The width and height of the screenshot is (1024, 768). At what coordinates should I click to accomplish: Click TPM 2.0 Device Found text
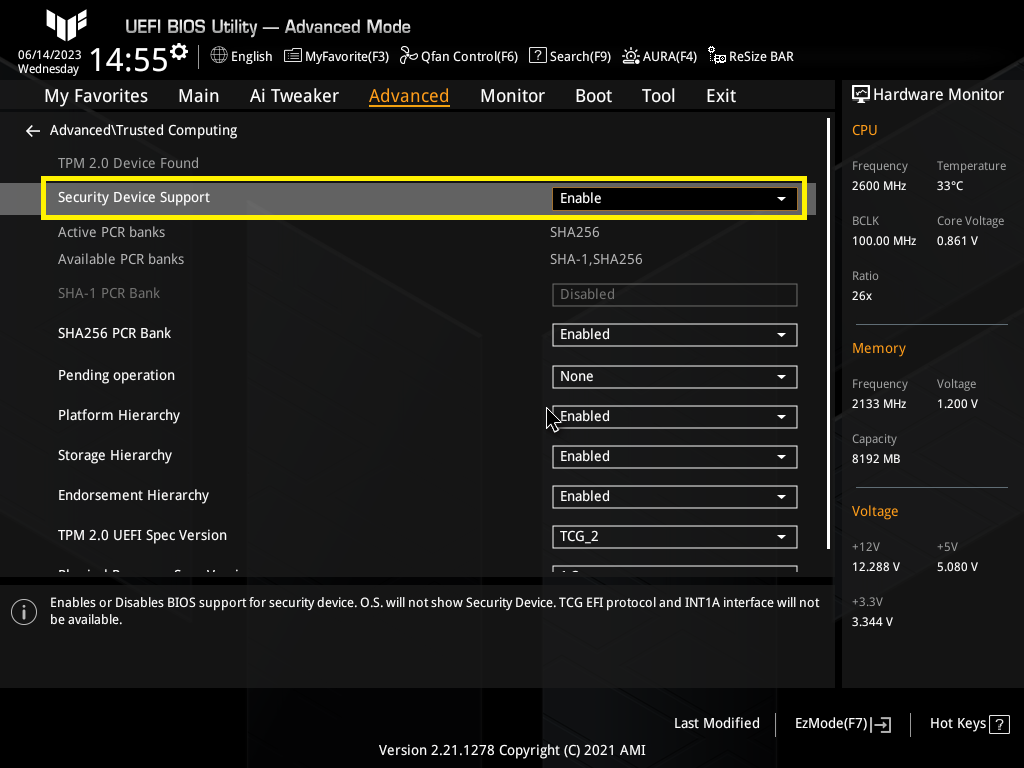click(x=128, y=163)
